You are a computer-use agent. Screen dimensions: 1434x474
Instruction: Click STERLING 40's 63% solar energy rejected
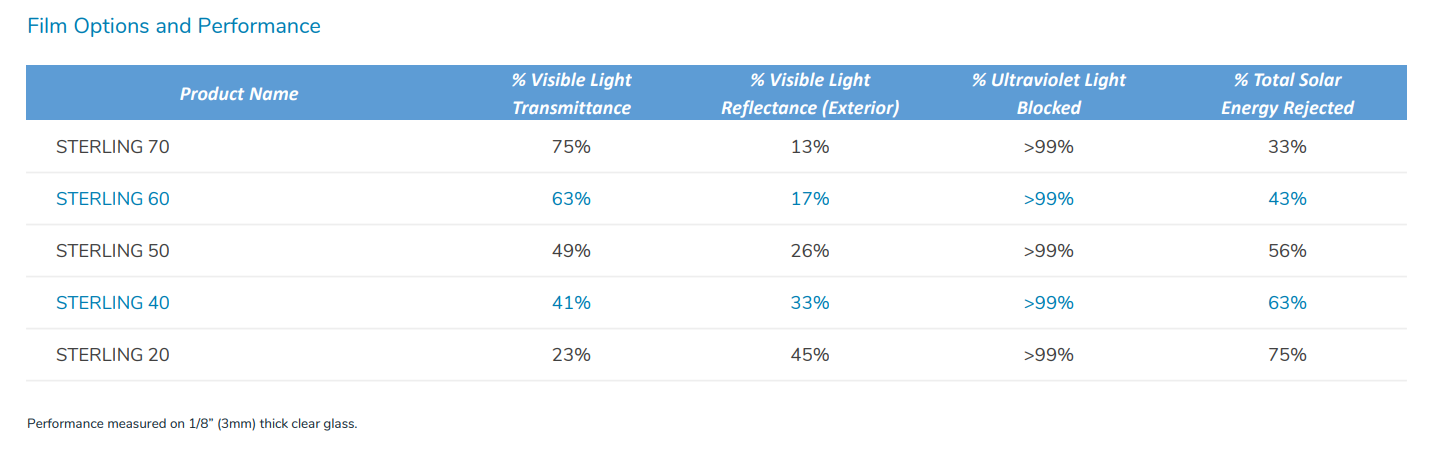coord(1287,303)
